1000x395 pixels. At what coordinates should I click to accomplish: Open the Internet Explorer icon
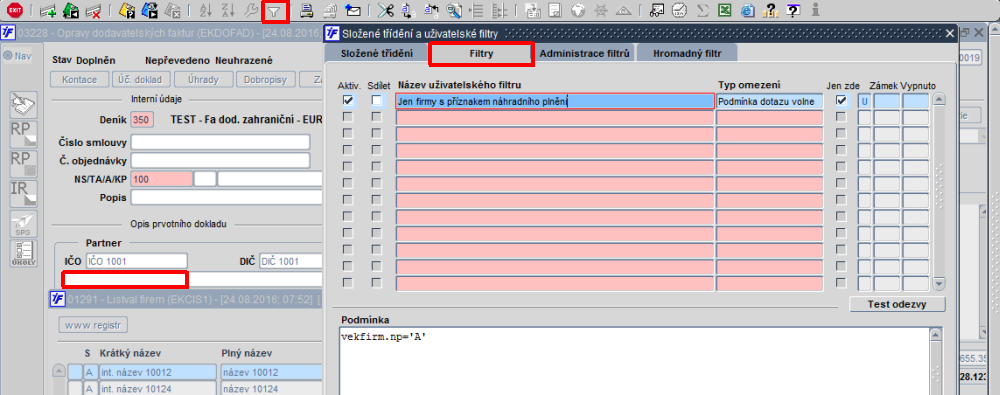[748, 10]
